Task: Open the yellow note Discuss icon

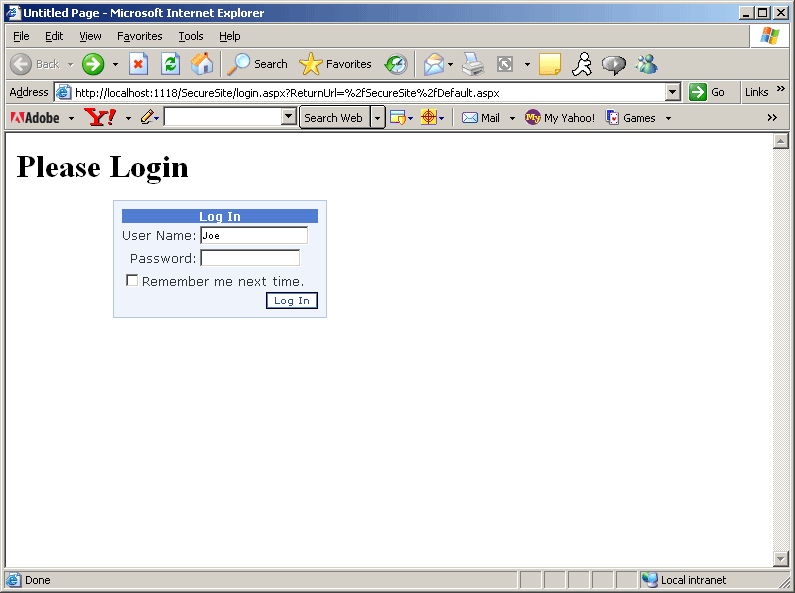Action: (550, 64)
